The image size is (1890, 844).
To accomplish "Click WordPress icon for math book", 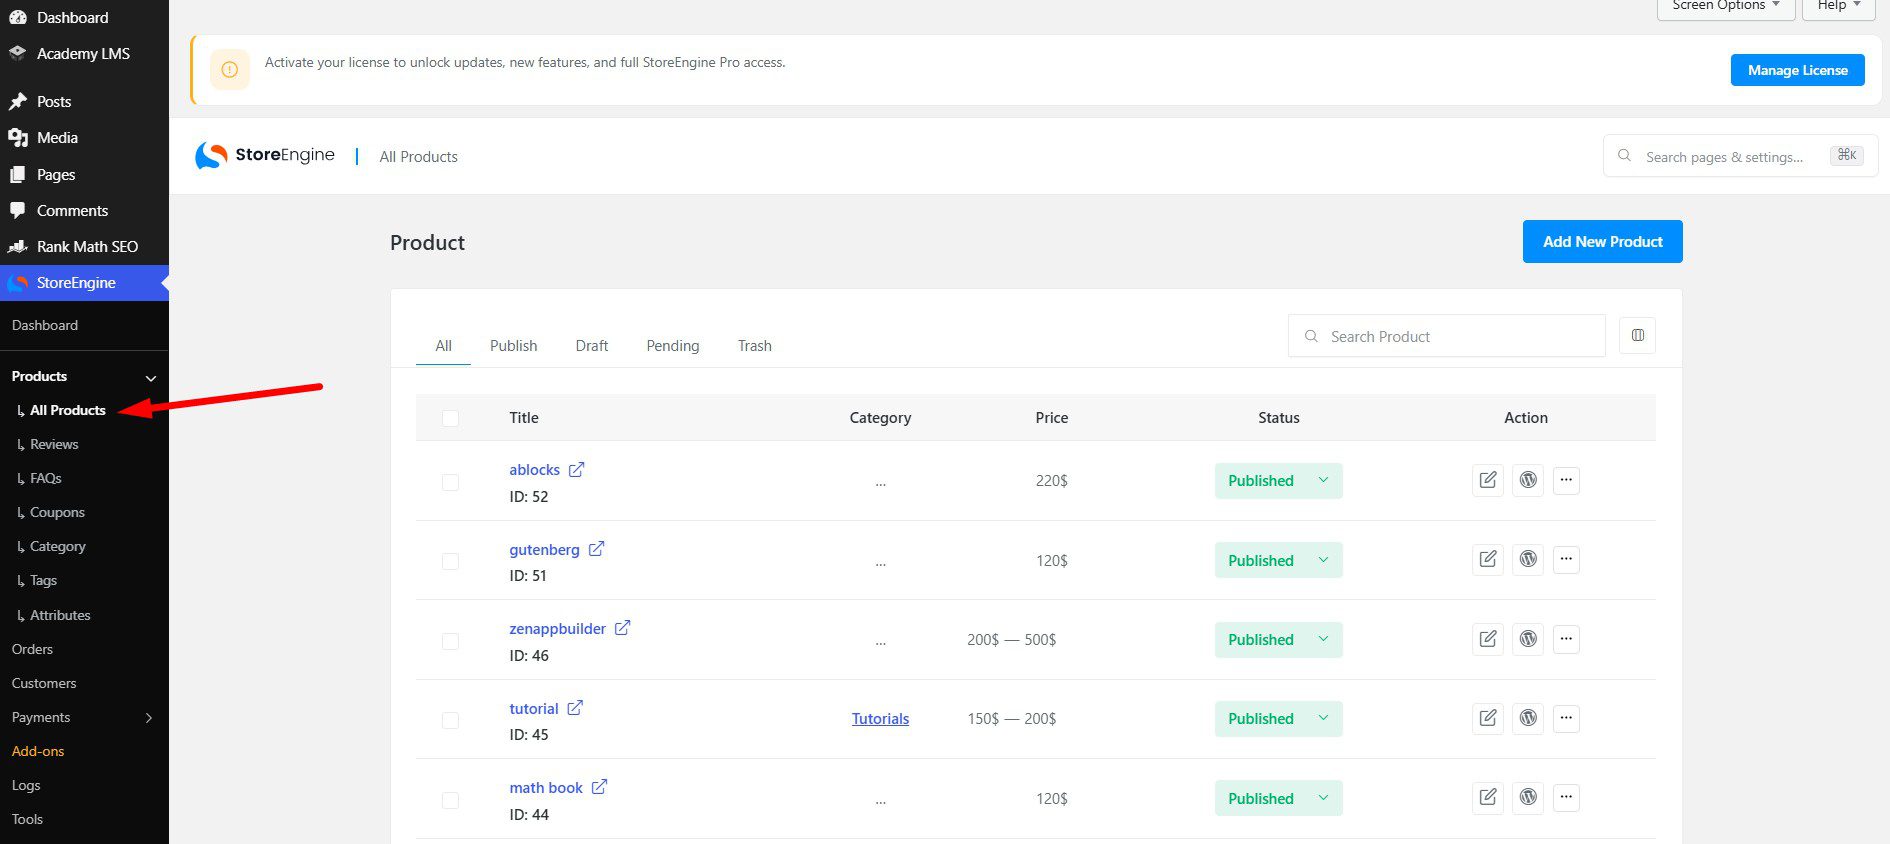I will [1528, 797].
